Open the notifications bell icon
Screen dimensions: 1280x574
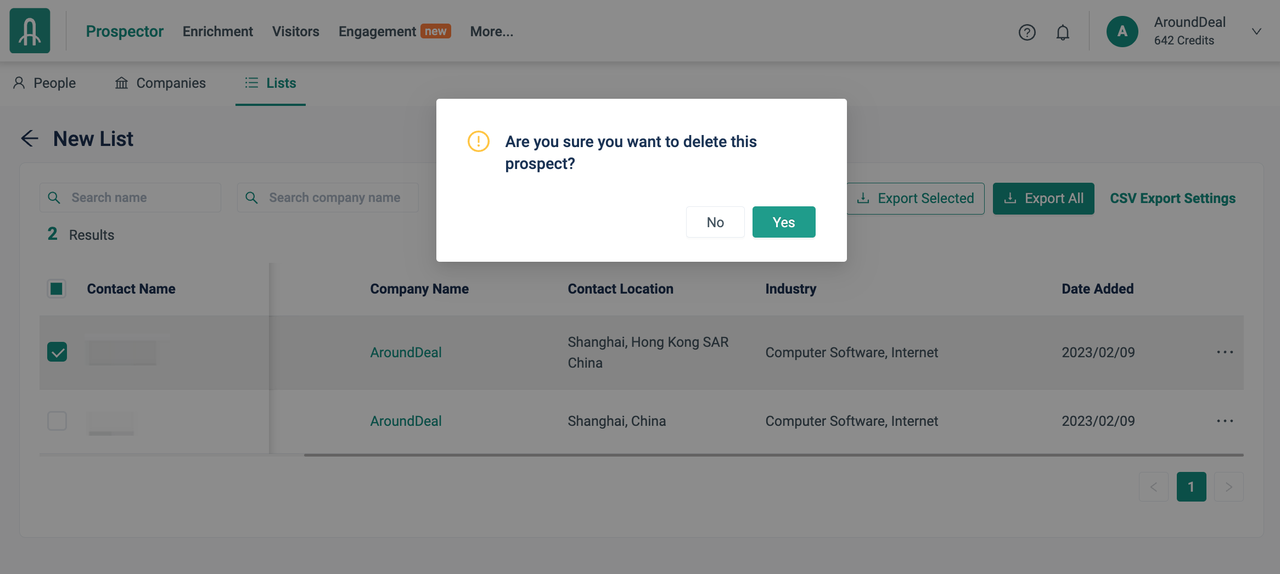tap(1063, 32)
